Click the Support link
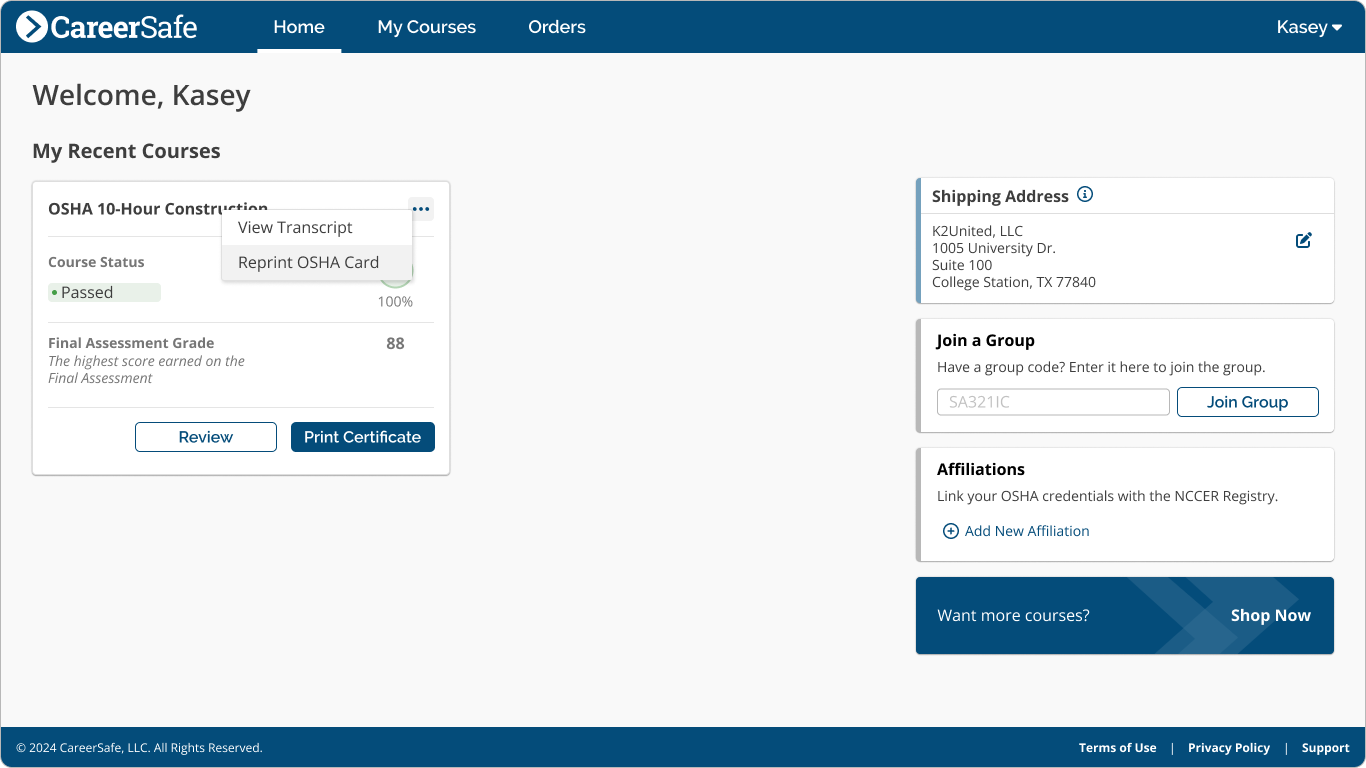Viewport: 1366px width, 768px height. click(1325, 747)
